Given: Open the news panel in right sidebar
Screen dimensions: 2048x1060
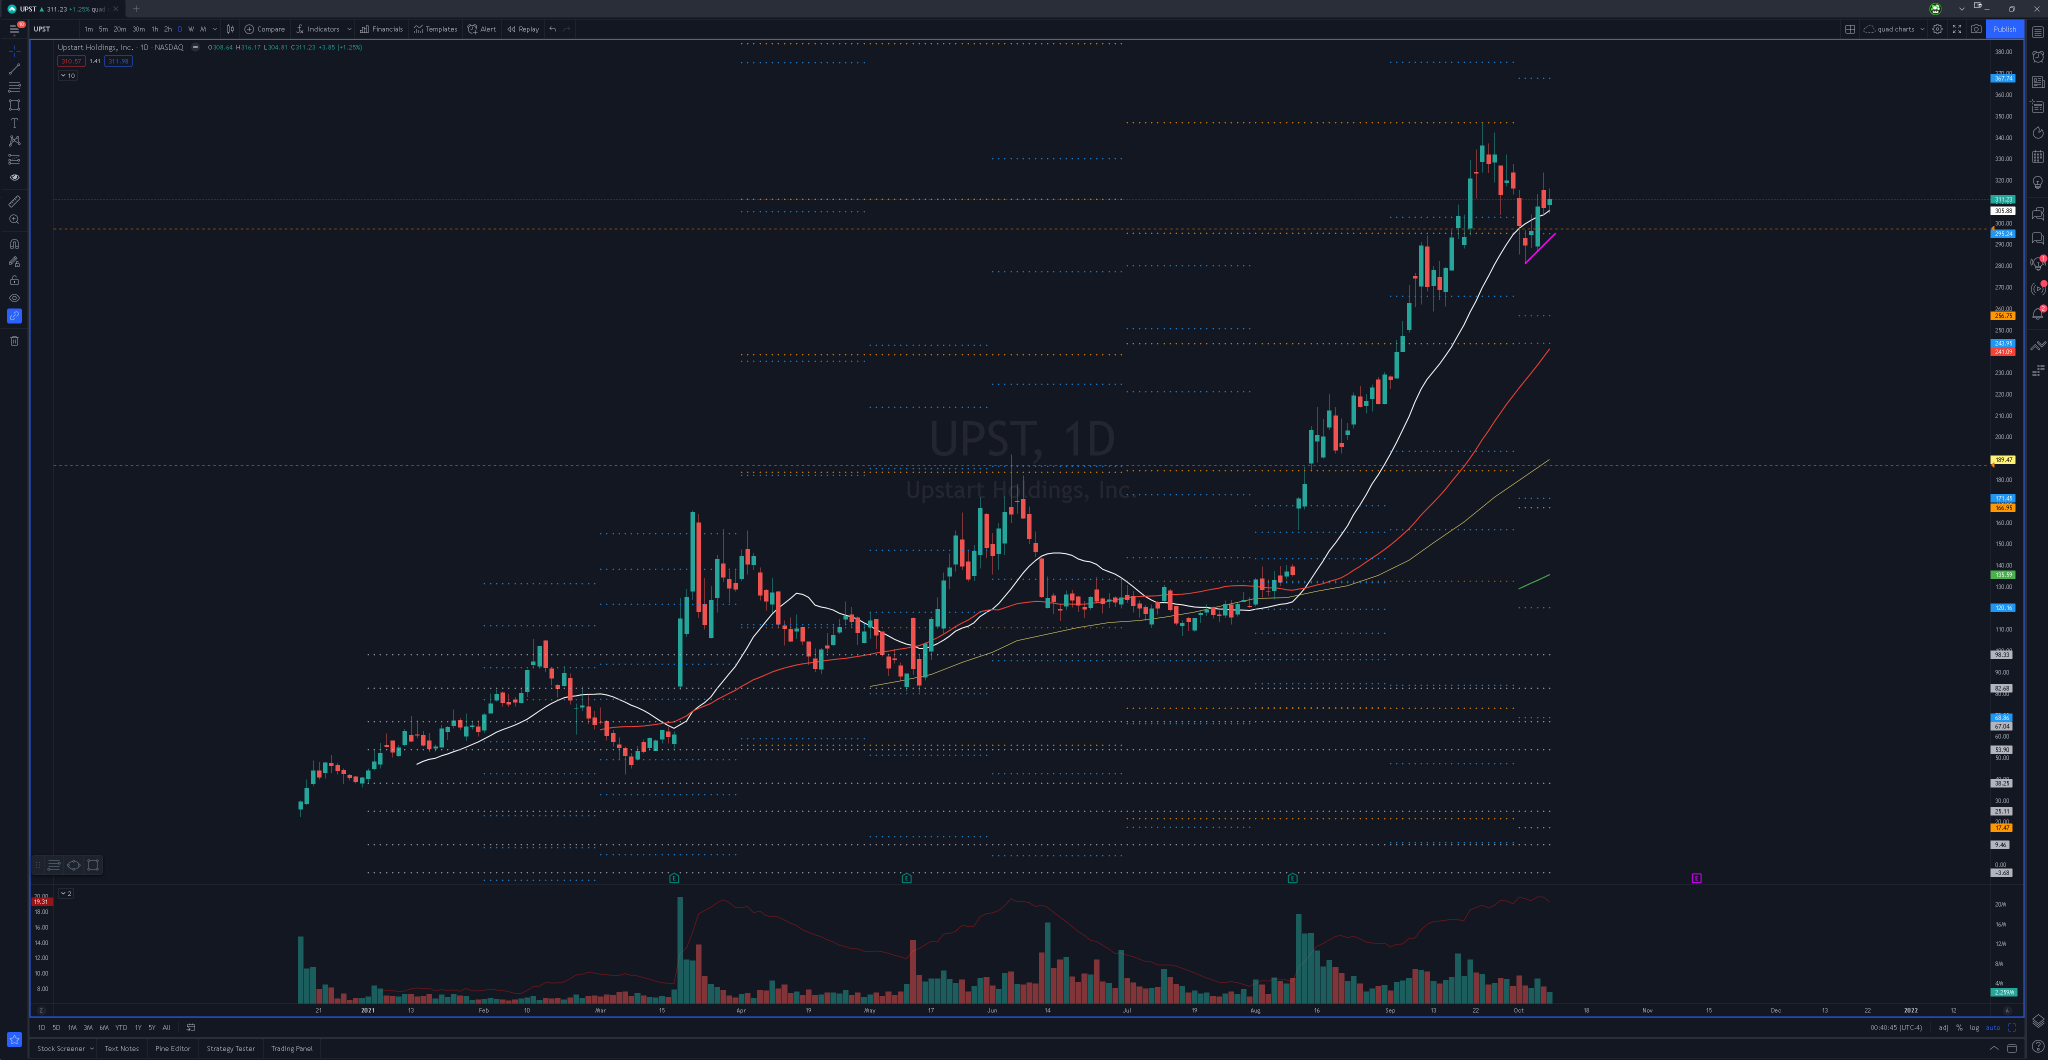Looking at the screenshot, I should click(x=2038, y=82).
